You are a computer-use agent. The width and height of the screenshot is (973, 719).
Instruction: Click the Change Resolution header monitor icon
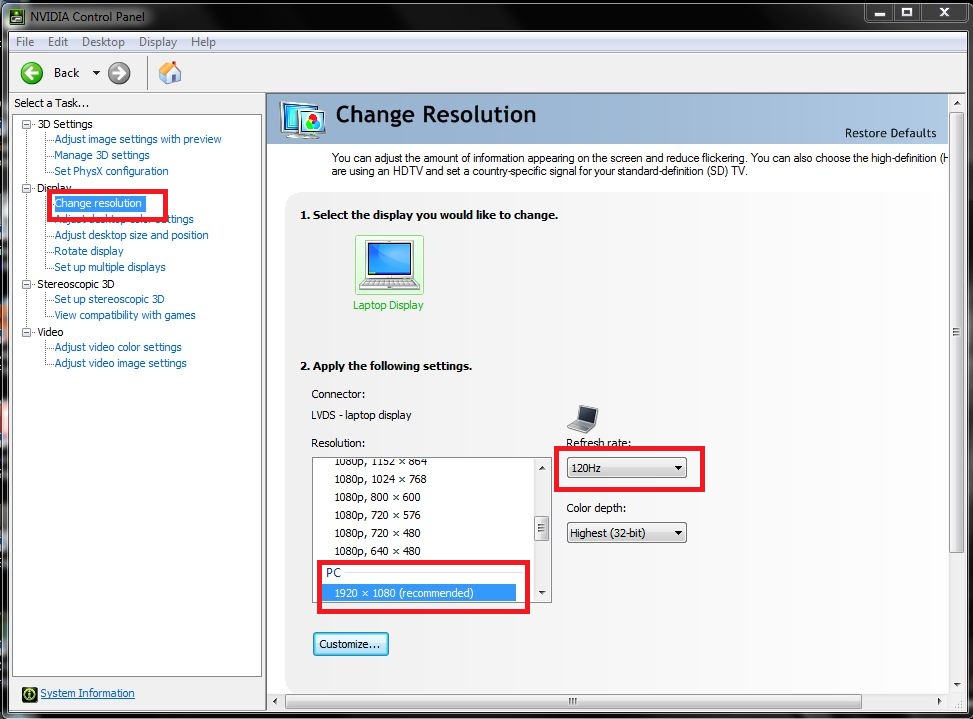point(303,119)
